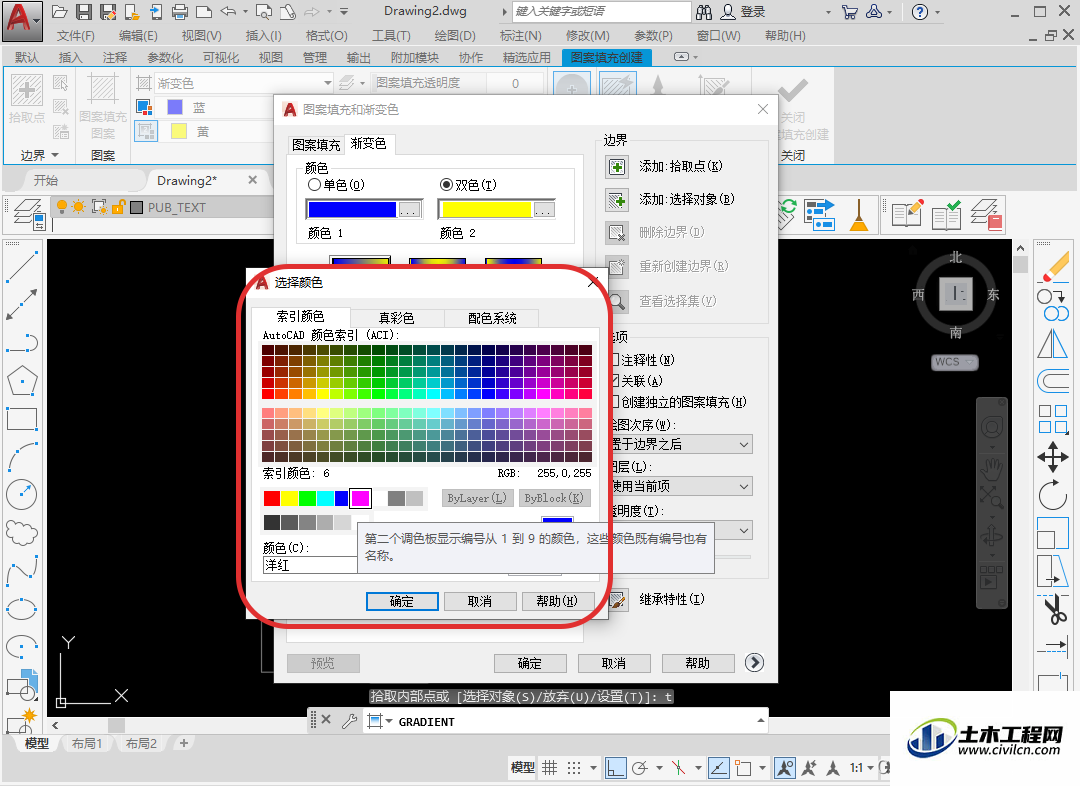The image size is (1080, 786).
Task: Toggle Create separate hatches checkbox
Action: pyautogui.click(x=615, y=402)
